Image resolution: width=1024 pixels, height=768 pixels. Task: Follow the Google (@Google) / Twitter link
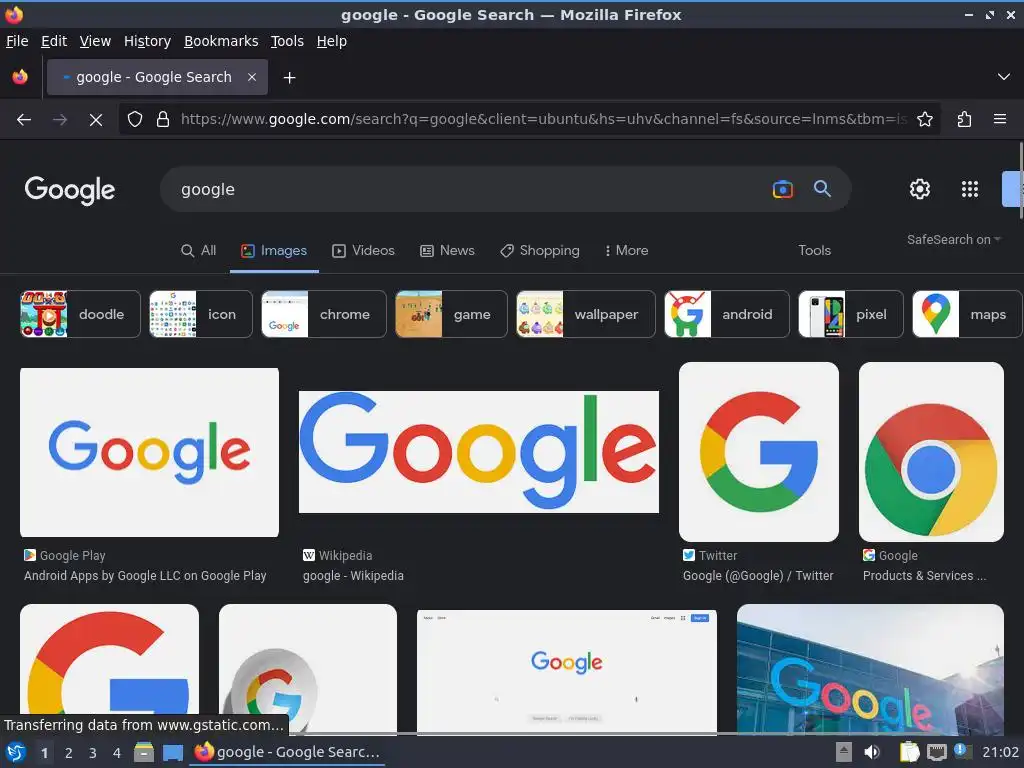(758, 576)
